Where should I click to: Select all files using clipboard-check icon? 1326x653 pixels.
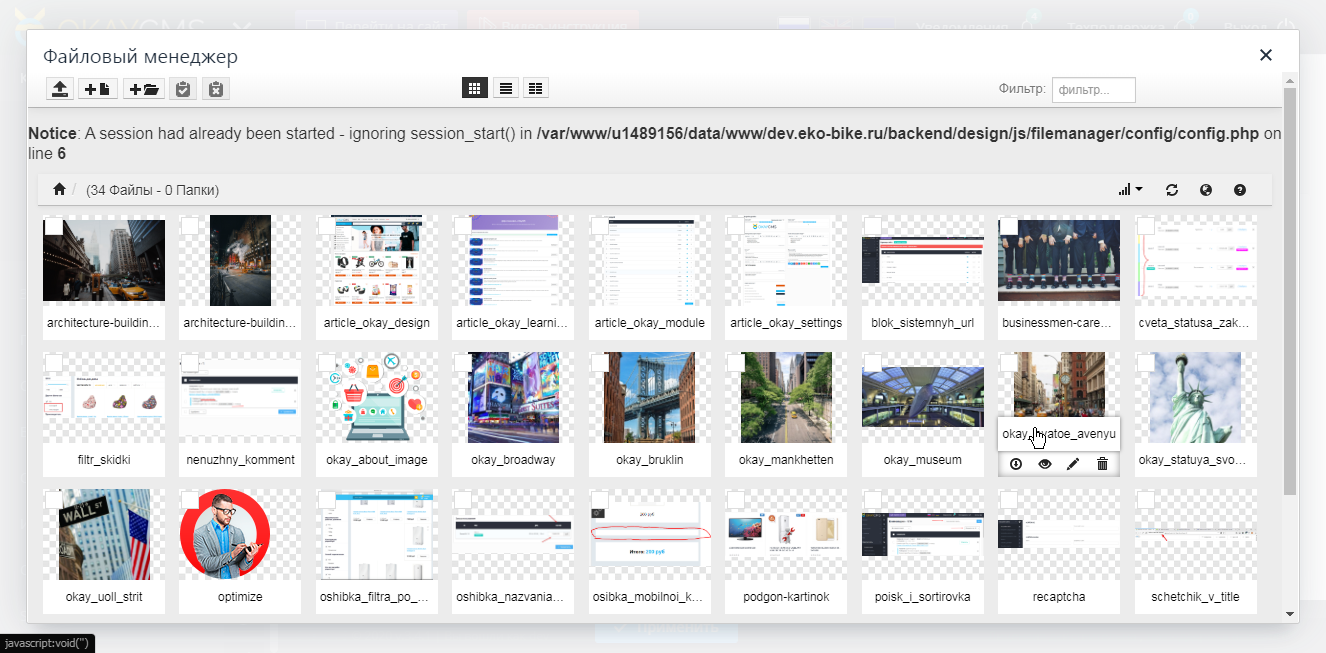(183, 88)
